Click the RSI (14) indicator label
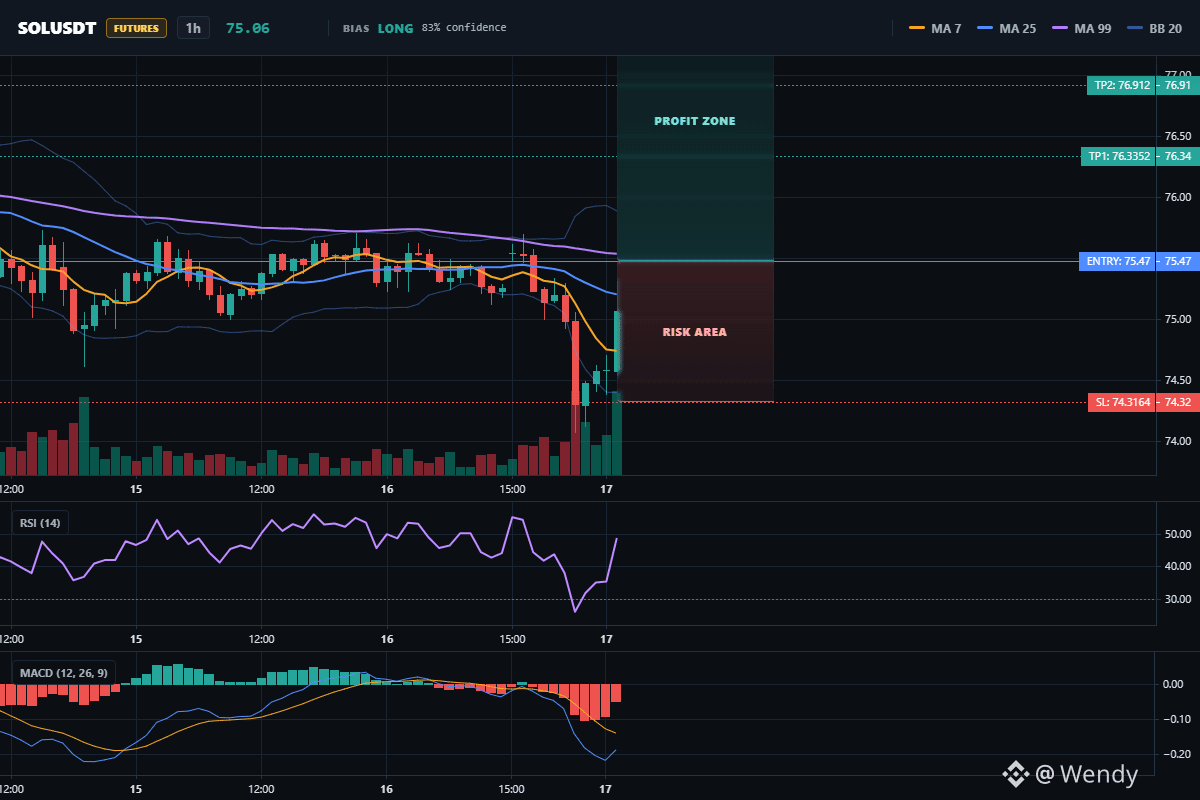The height and width of the screenshot is (800, 1200). pos(41,522)
